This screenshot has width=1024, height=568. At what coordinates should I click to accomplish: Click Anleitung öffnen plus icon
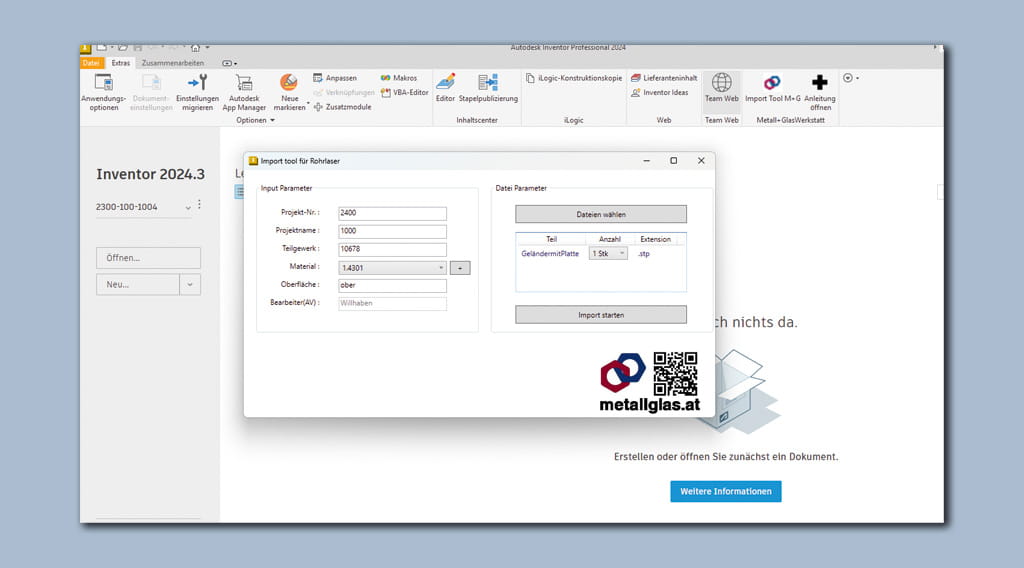pos(819,84)
